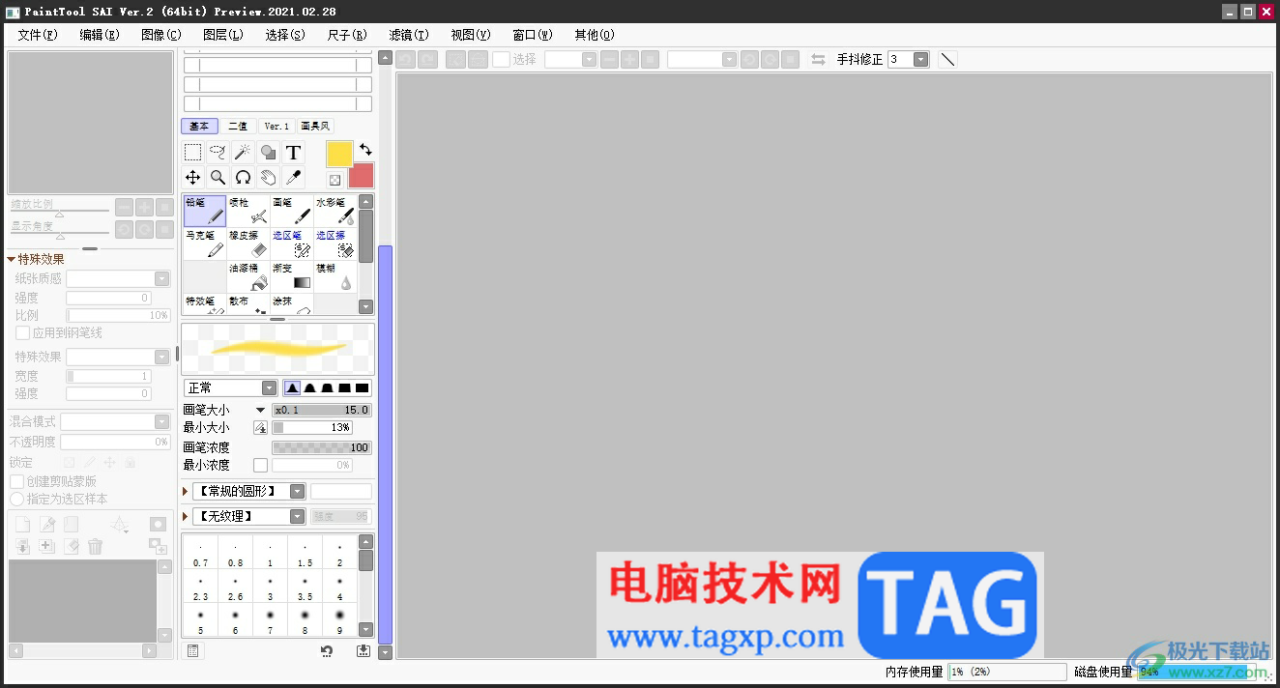
Task: Open the 手抖修正 stabilizer dropdown
Action: click(x=908, y=59)
